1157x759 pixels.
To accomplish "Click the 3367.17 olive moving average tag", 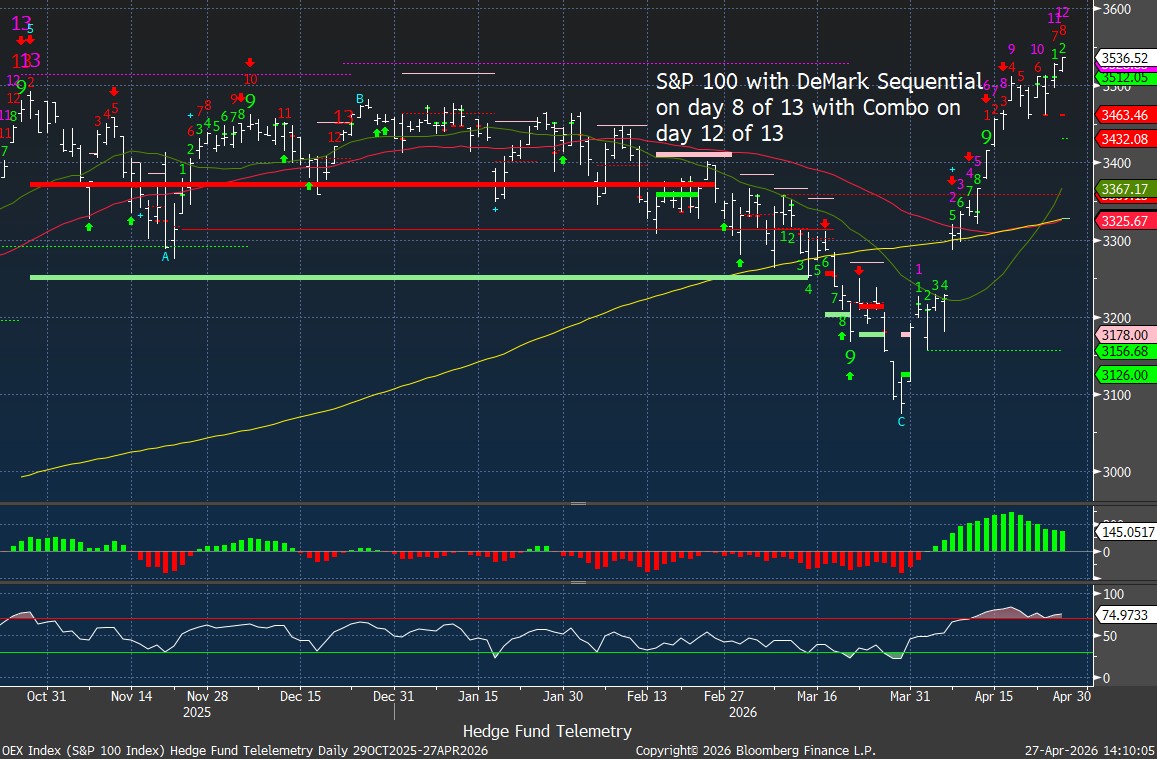I will pos(1124,189).
